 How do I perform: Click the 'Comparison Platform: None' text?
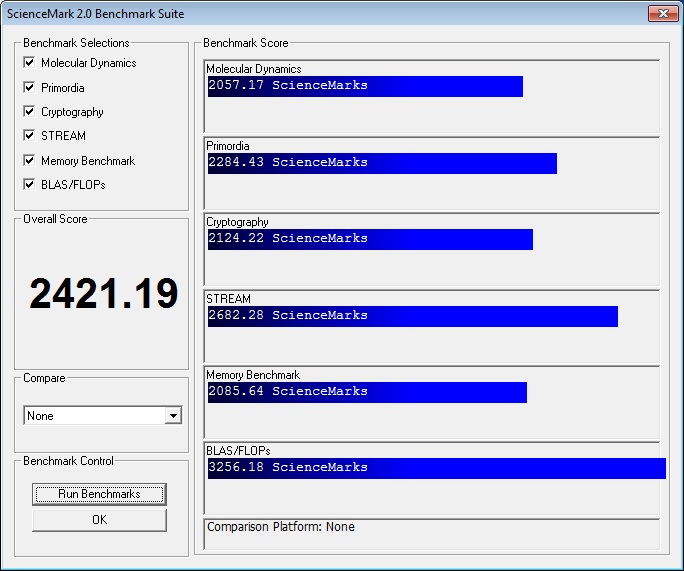click(x=280, y=527)
